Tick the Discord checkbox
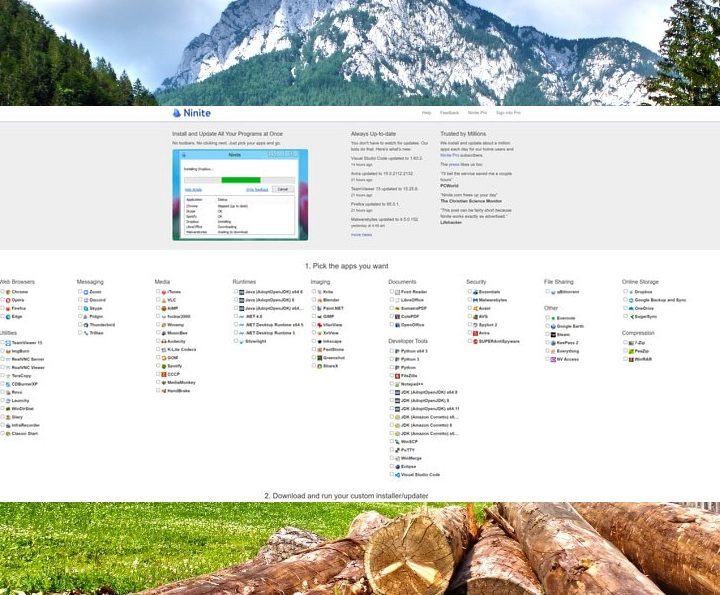This screenshot has height=595, width=720. (x=80, y=300)
